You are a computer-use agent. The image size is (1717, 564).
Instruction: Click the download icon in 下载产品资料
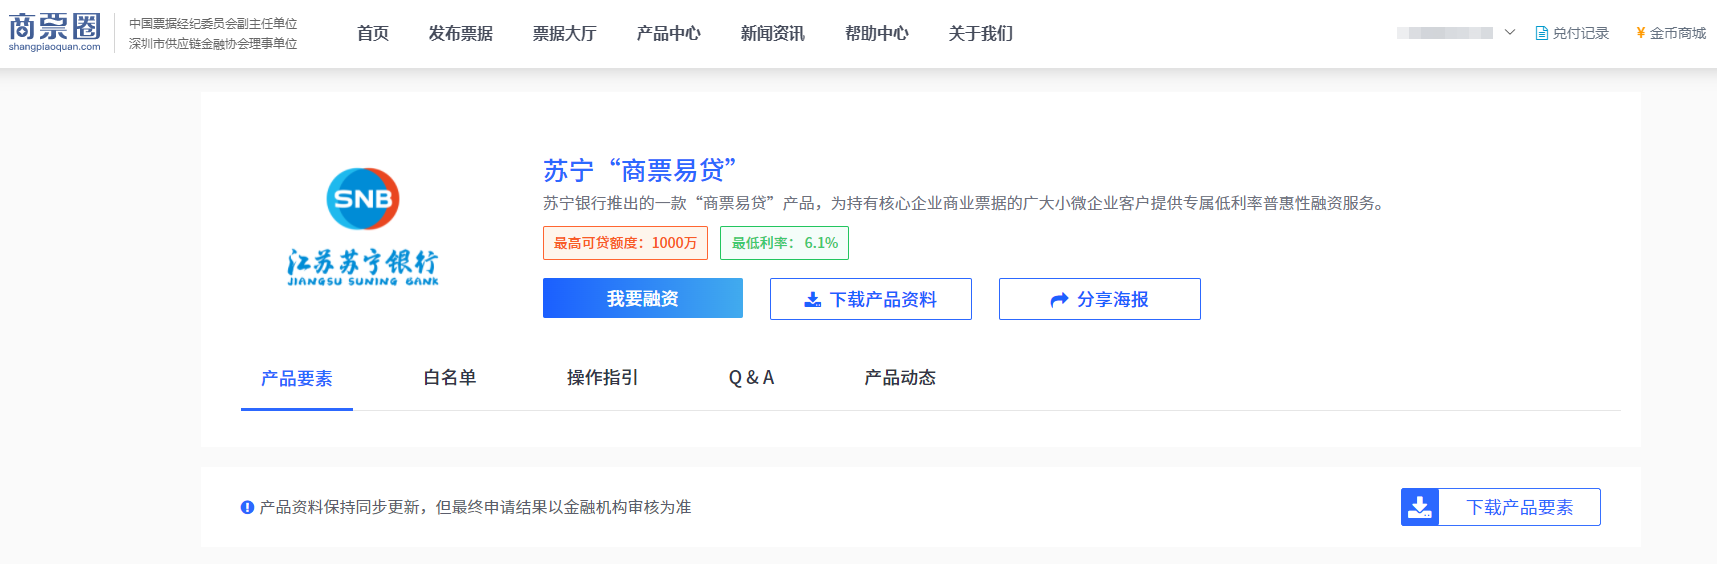[x=813, y=300]
